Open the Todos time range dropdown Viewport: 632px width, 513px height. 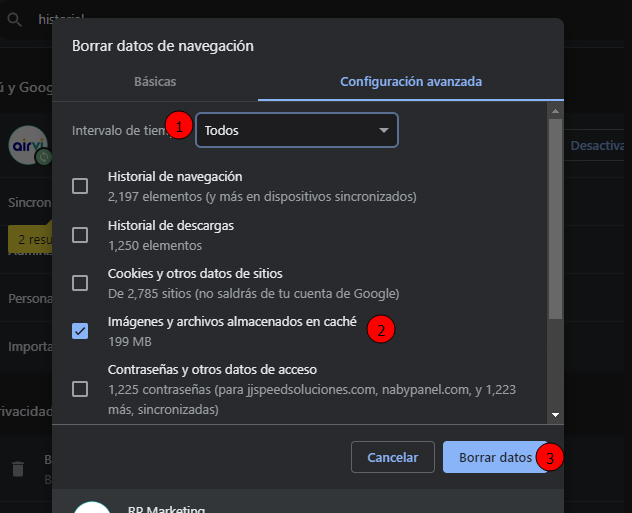tap(297, 130)
